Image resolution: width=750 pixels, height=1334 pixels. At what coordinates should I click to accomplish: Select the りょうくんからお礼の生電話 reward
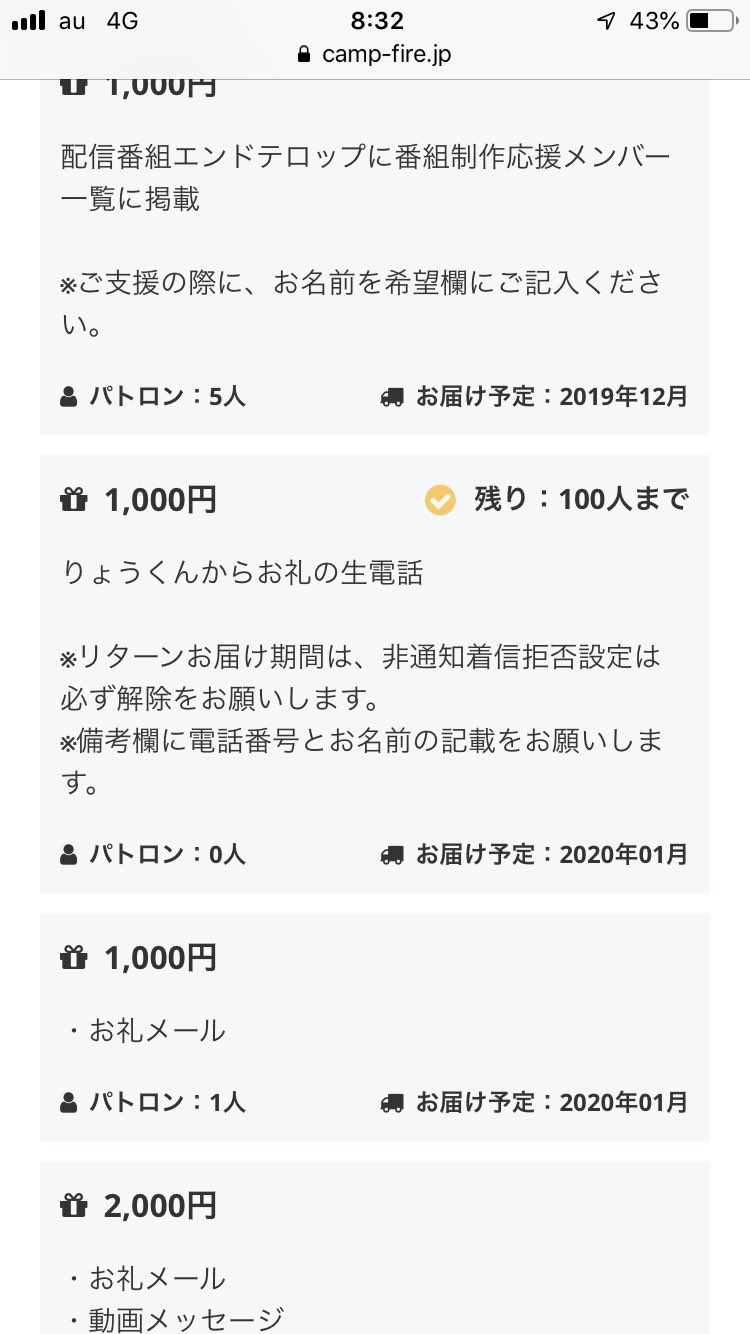tap(375, 674)
